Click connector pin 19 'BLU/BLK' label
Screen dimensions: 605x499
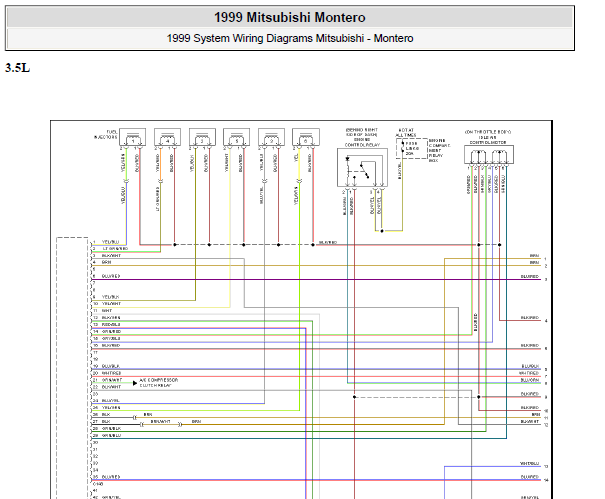coord(111,366)
